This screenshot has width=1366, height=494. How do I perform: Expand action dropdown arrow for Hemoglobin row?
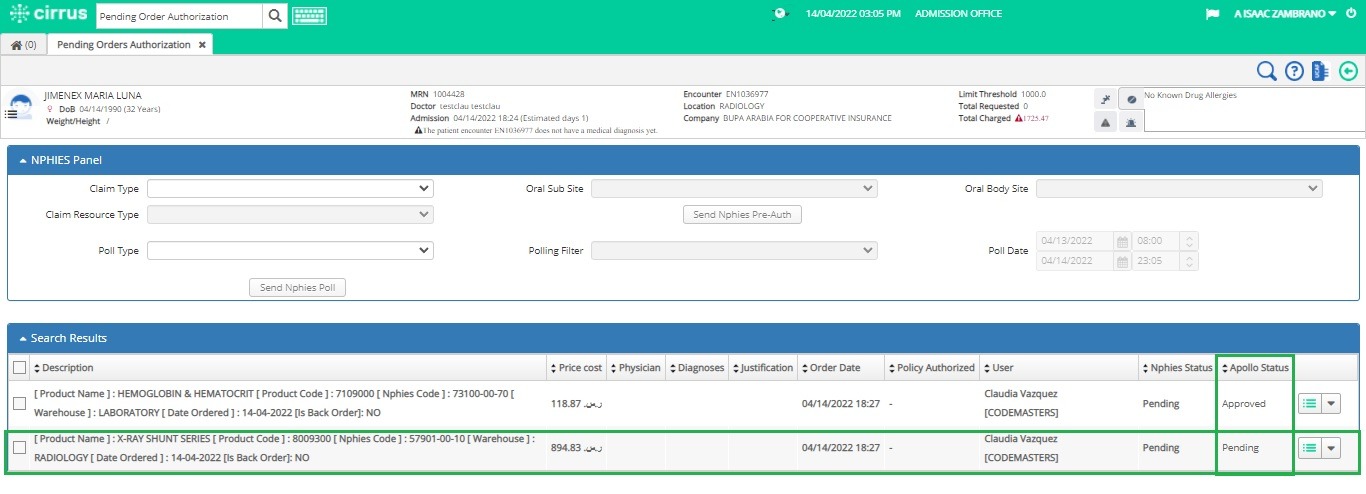(x=1331, y=403)
